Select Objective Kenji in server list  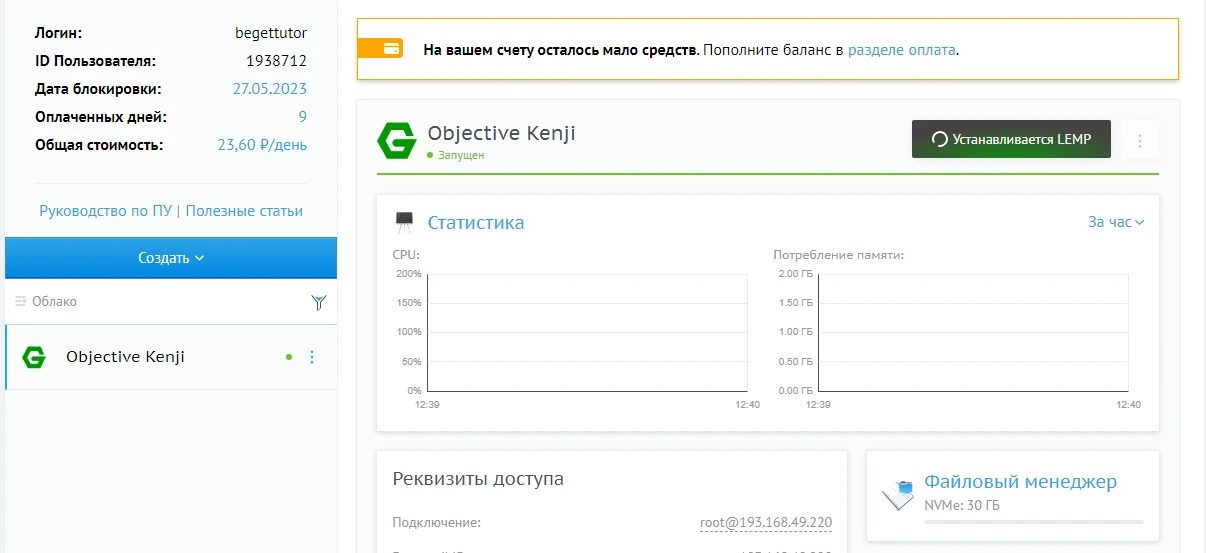point(171,357)
